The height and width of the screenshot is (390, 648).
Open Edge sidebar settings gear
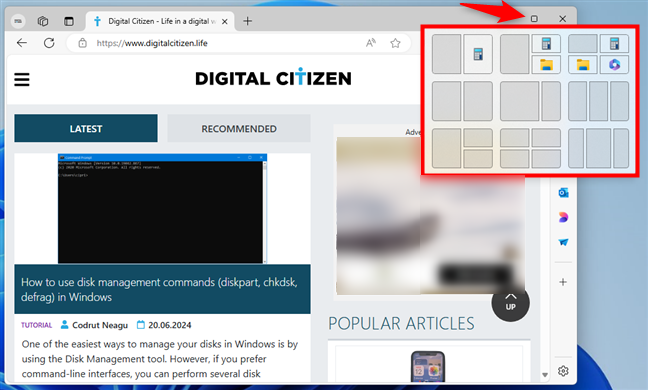(563, 371)
